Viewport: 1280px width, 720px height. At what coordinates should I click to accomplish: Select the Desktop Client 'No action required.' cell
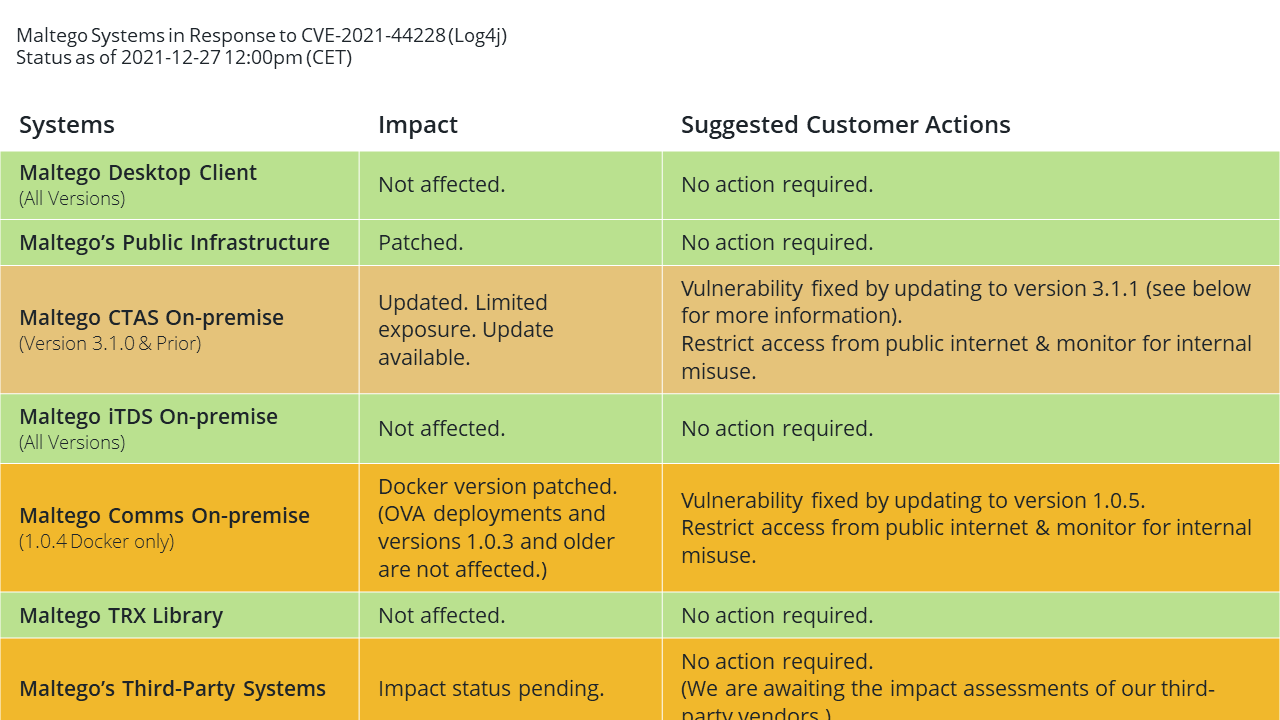[x=971, y=185]
